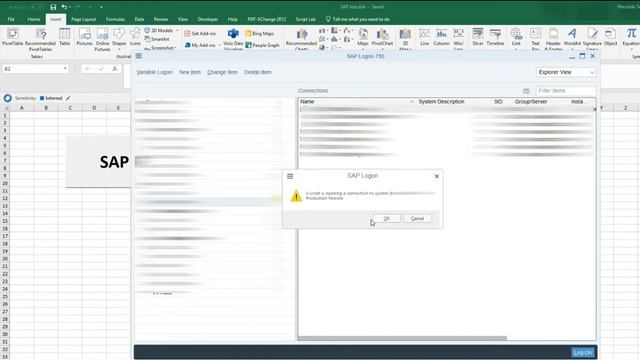640x360 pixels.
Task: Switch to the Formulas tab
Action: tap(115, 19)
